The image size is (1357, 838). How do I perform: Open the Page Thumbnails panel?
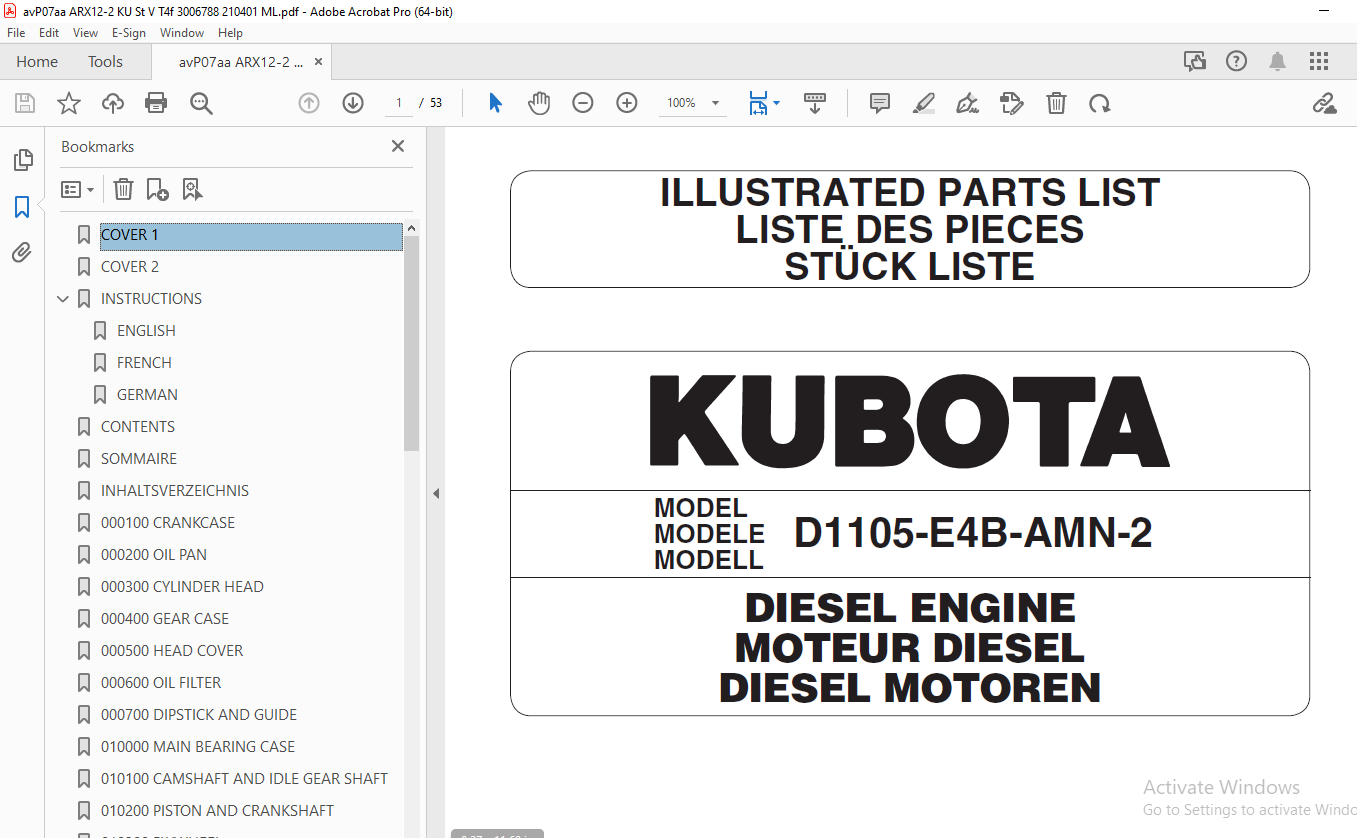[22, 160]
